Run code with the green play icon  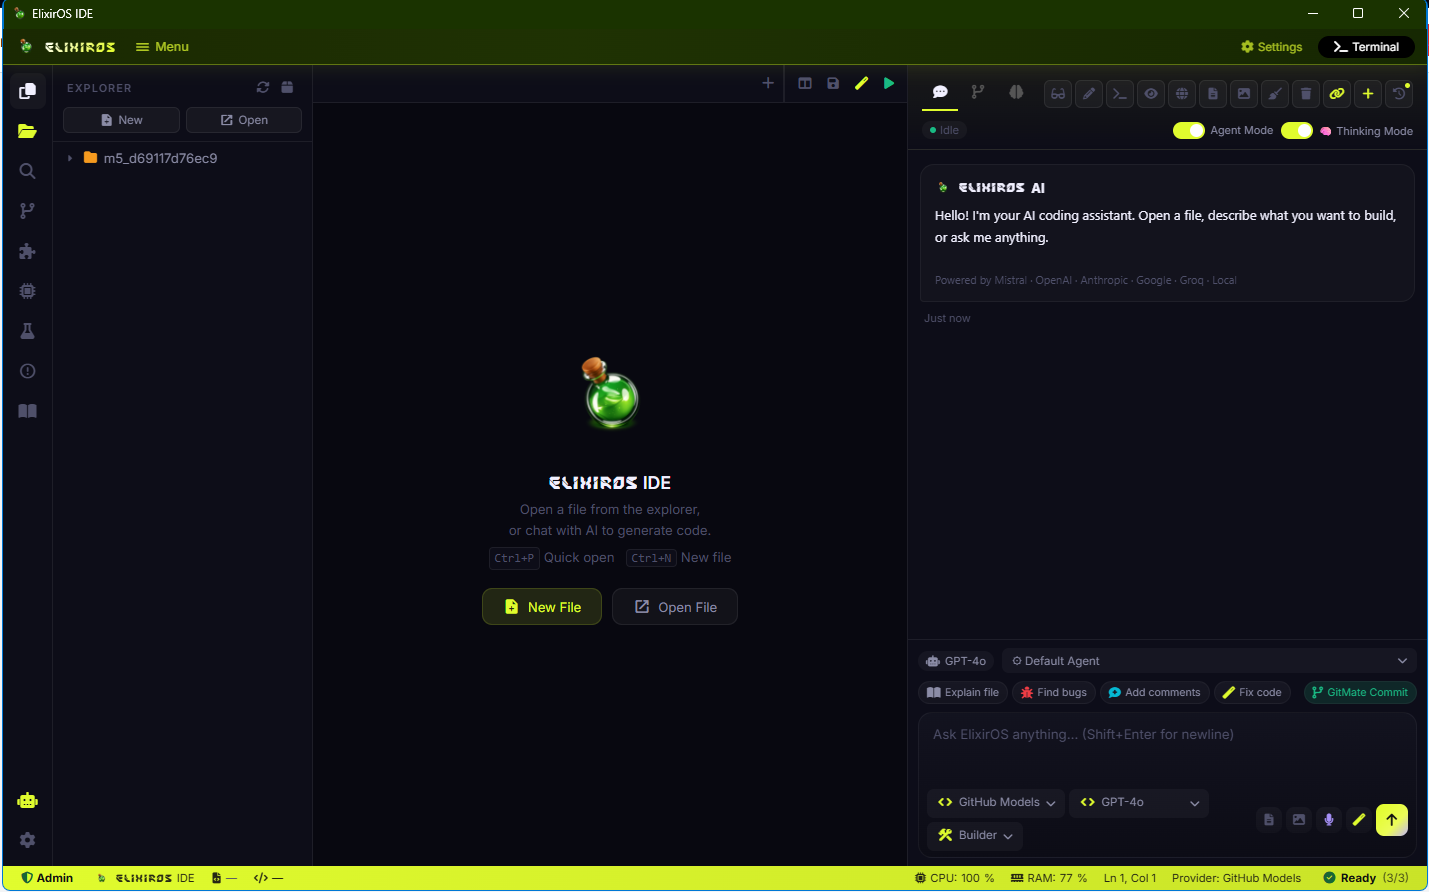[889, 83]
